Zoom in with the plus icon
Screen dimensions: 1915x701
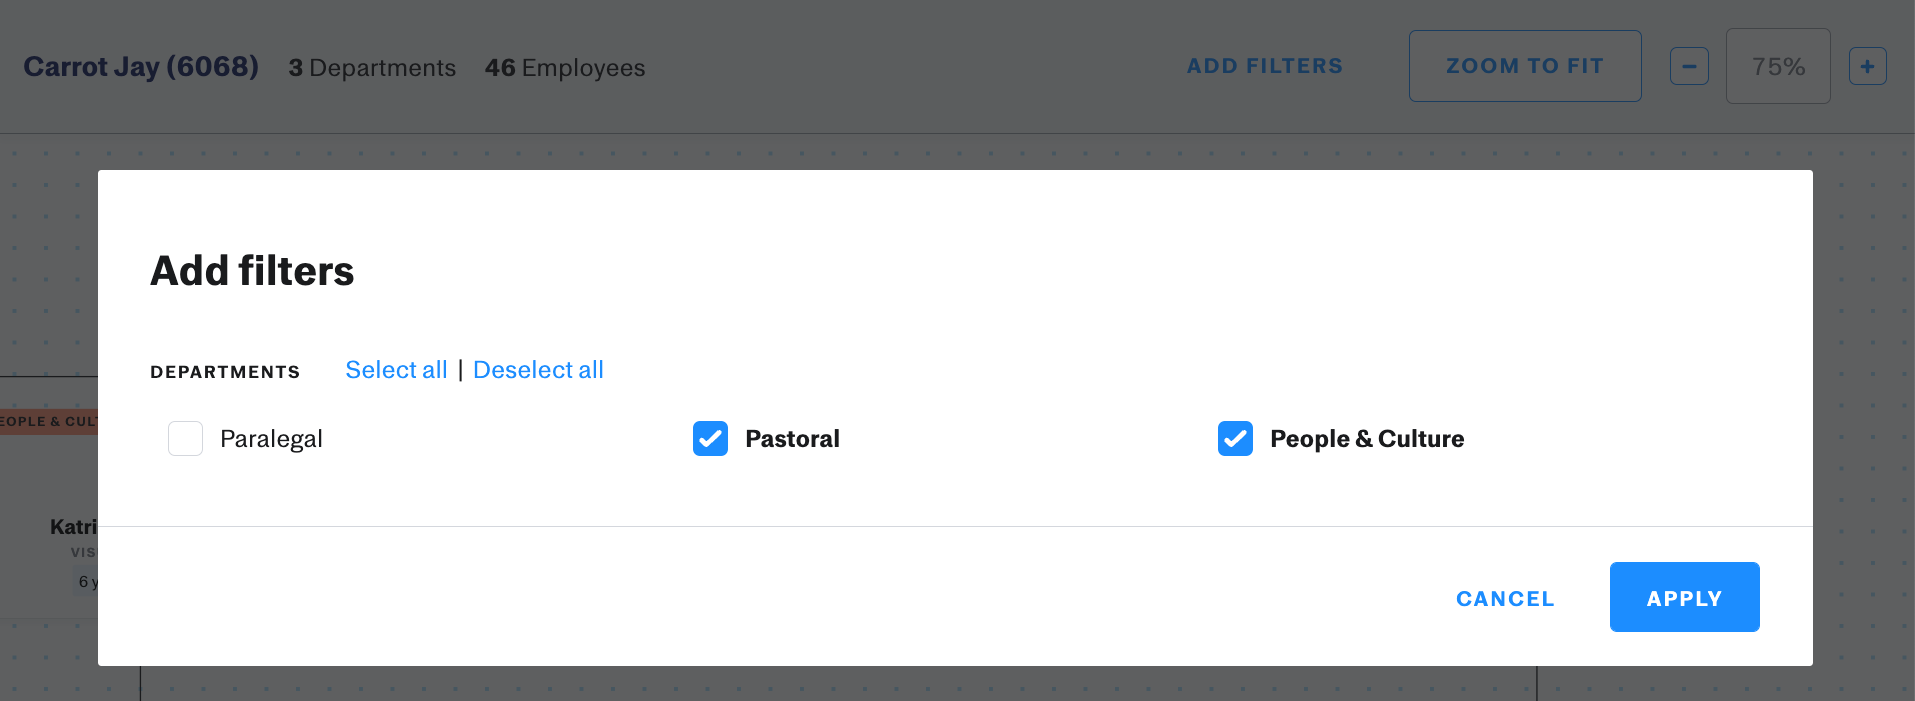[1867, 67]
